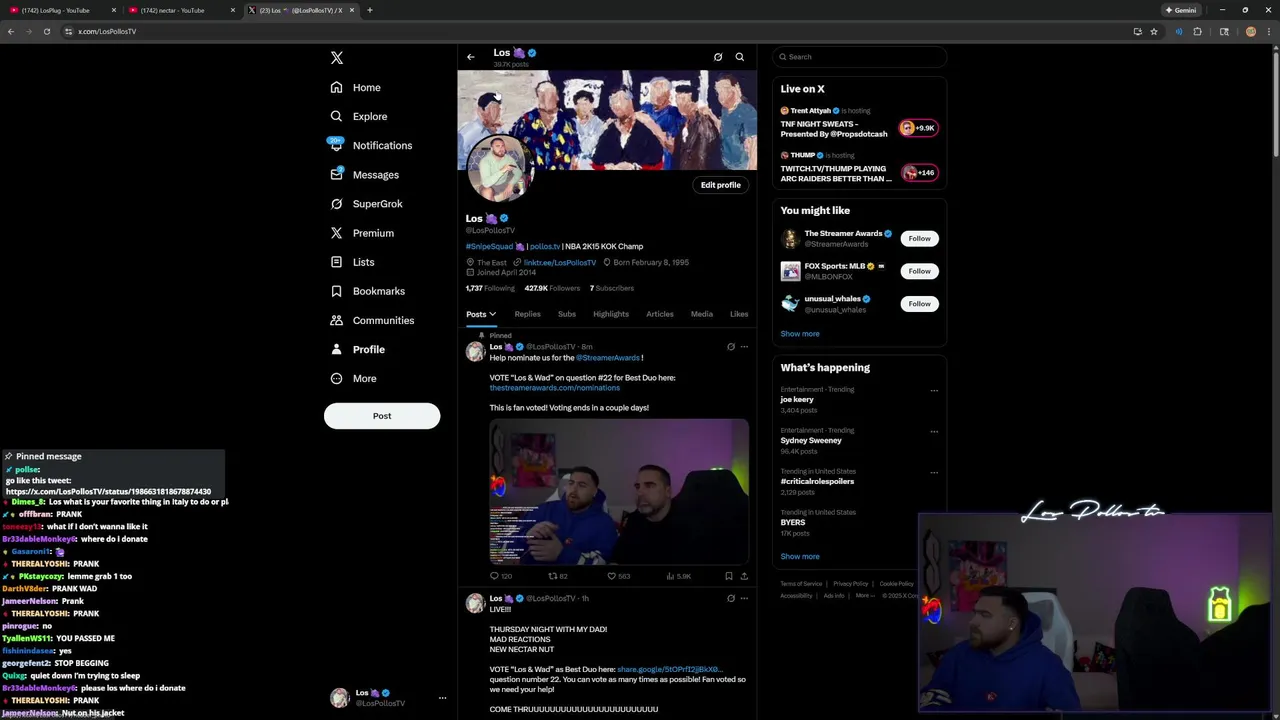
Task: Click the Grok icon in profile header
Action: (718, 57)
